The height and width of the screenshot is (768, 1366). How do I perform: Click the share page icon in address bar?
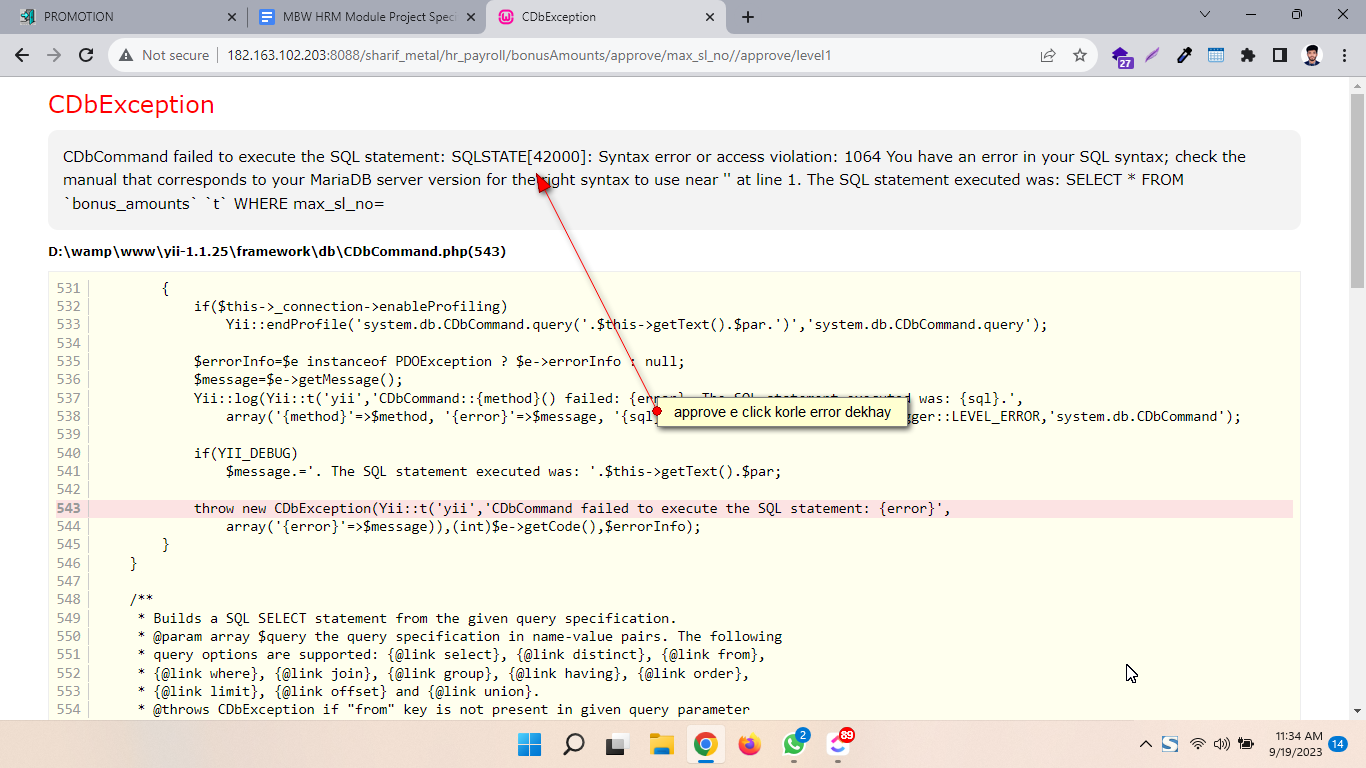(x=1048, y=56)
